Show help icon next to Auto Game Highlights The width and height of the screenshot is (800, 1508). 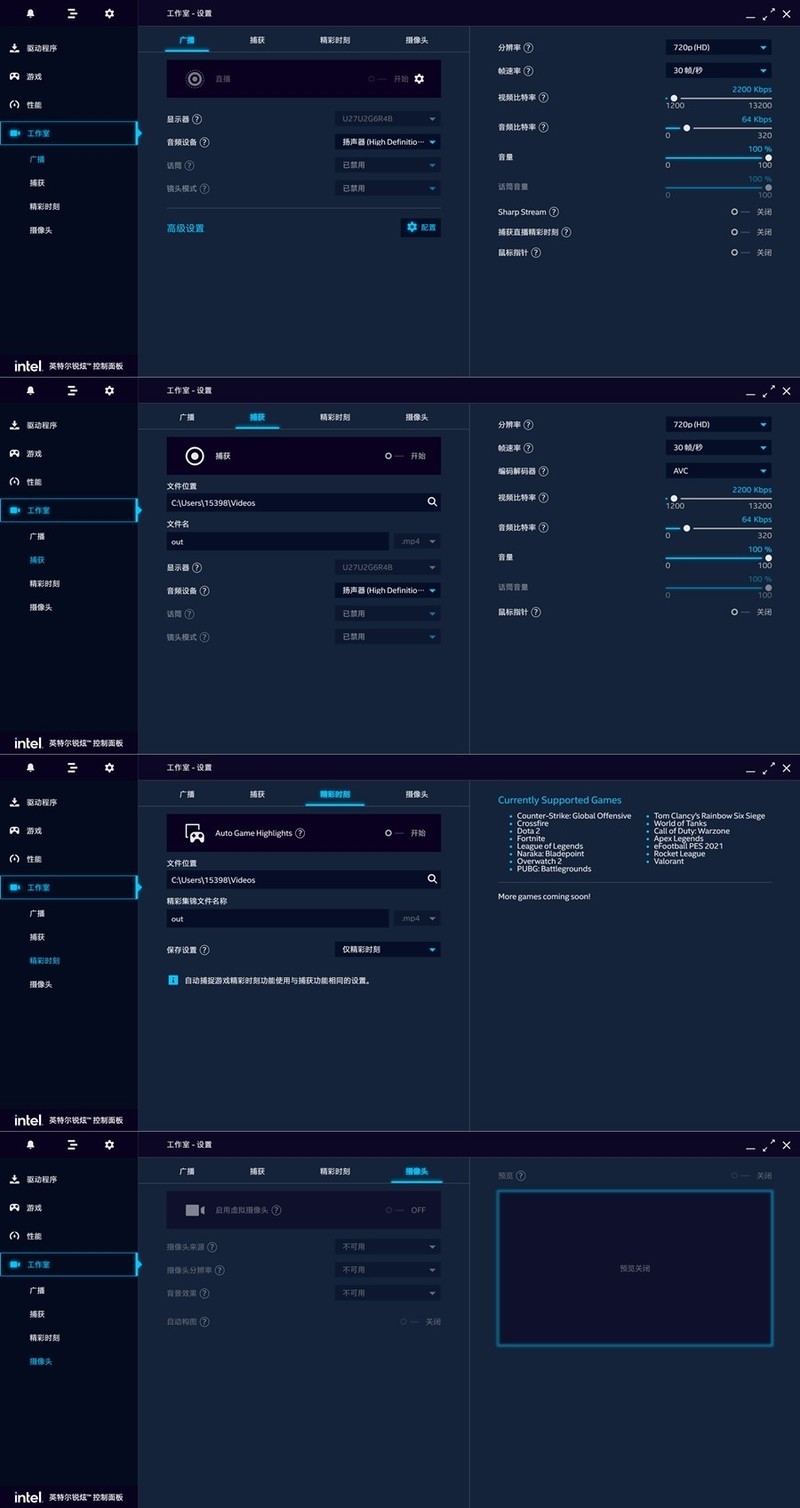[300, 833]
